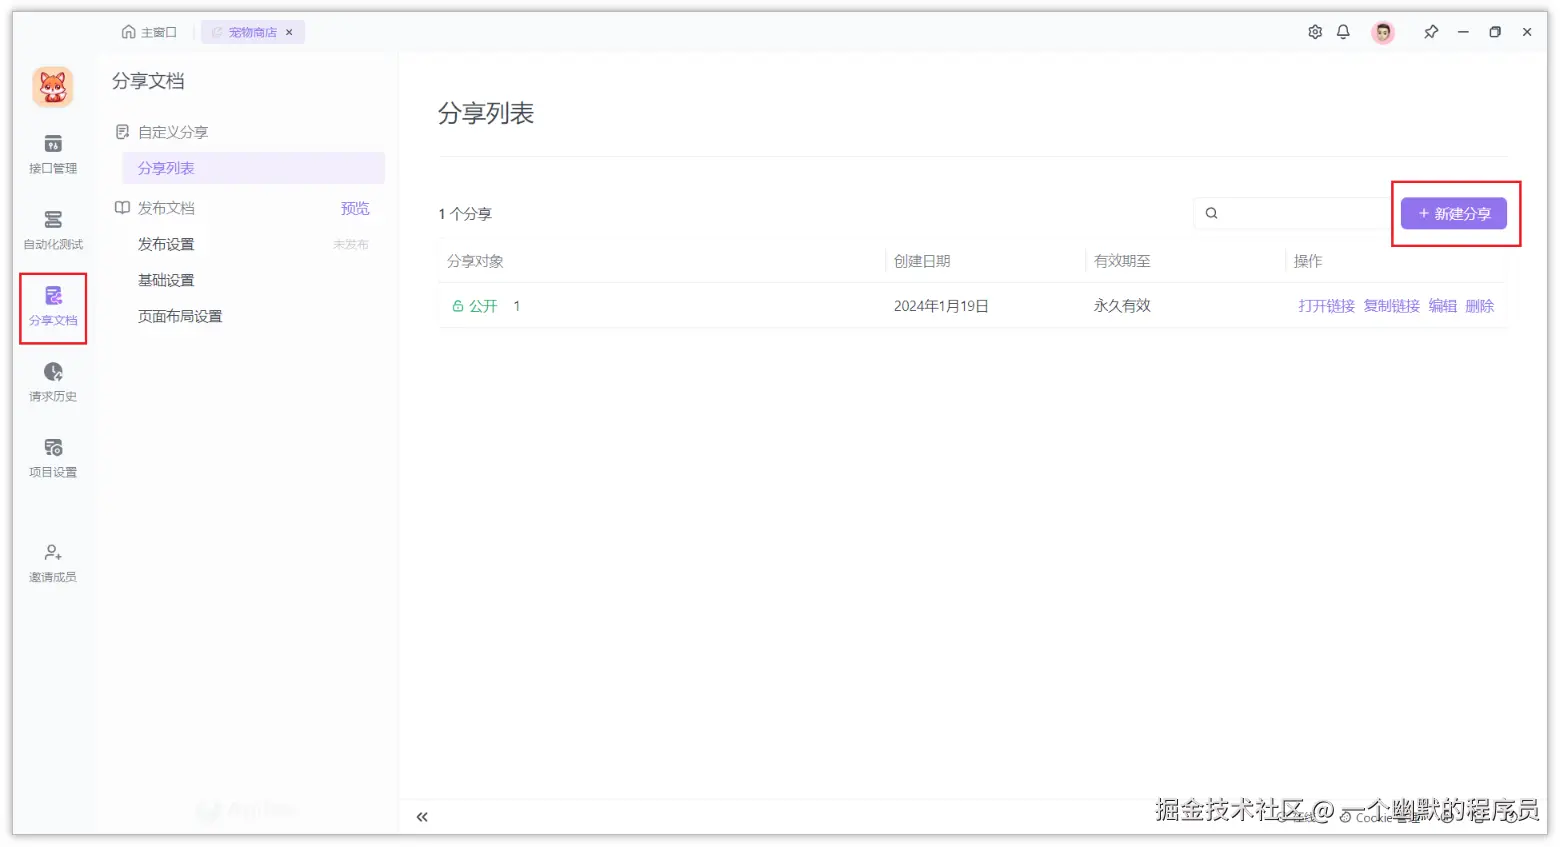The width and height of the screenshot is (1564, 847).
Task: Toggle the pin-window icon
Action: [x=1430, y=31]
